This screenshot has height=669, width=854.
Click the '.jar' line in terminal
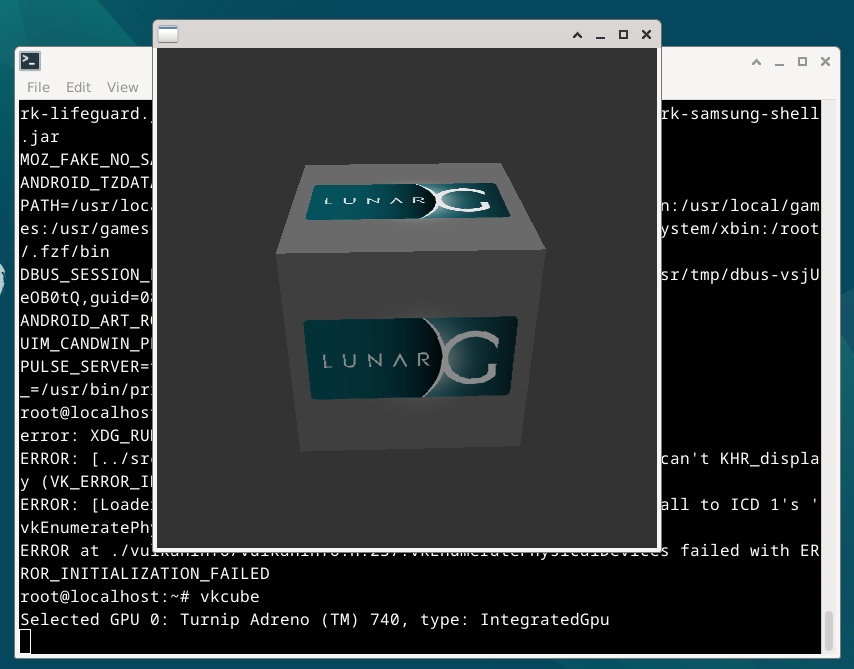[40, 137]
